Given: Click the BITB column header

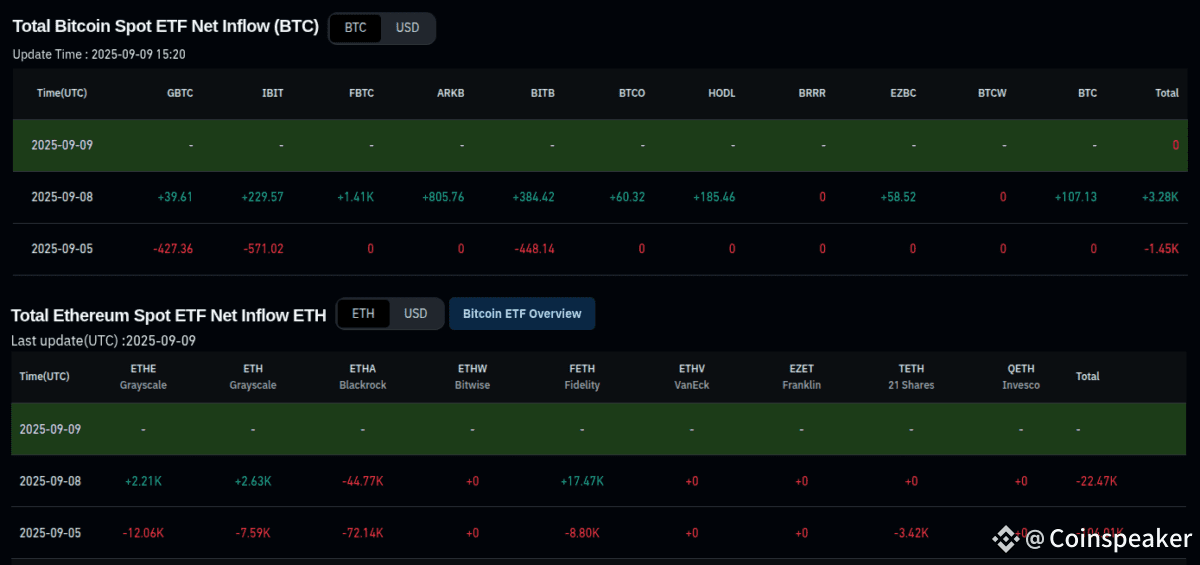Looking at the screenshot, I should click(x=543, y=93).
